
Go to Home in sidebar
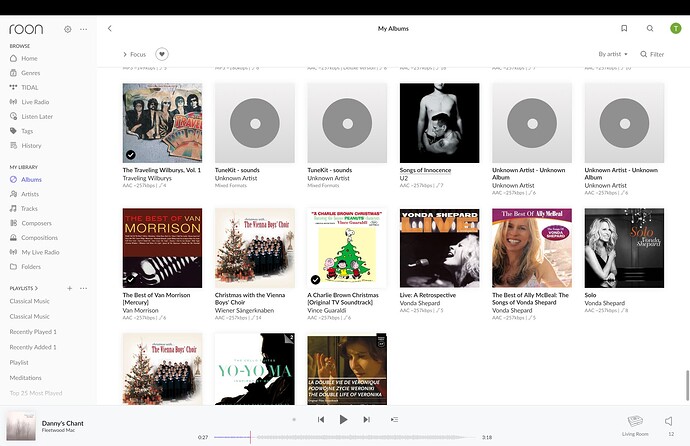(x=24, y=58)
